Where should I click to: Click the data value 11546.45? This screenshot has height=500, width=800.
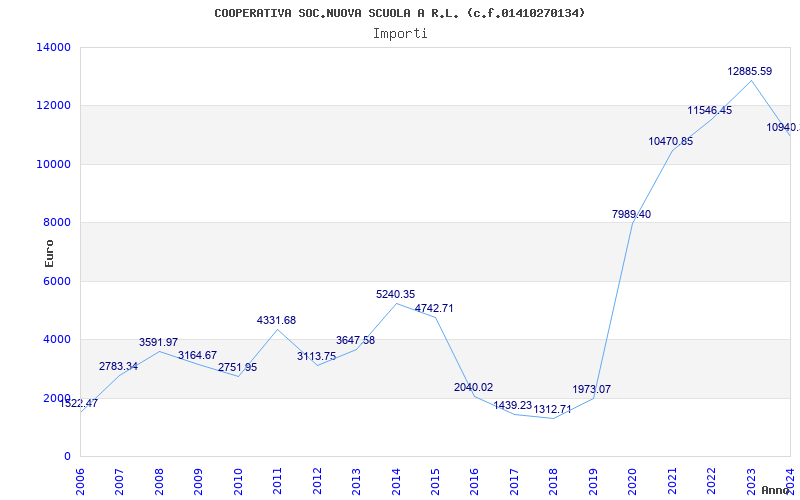coord(710,110)
